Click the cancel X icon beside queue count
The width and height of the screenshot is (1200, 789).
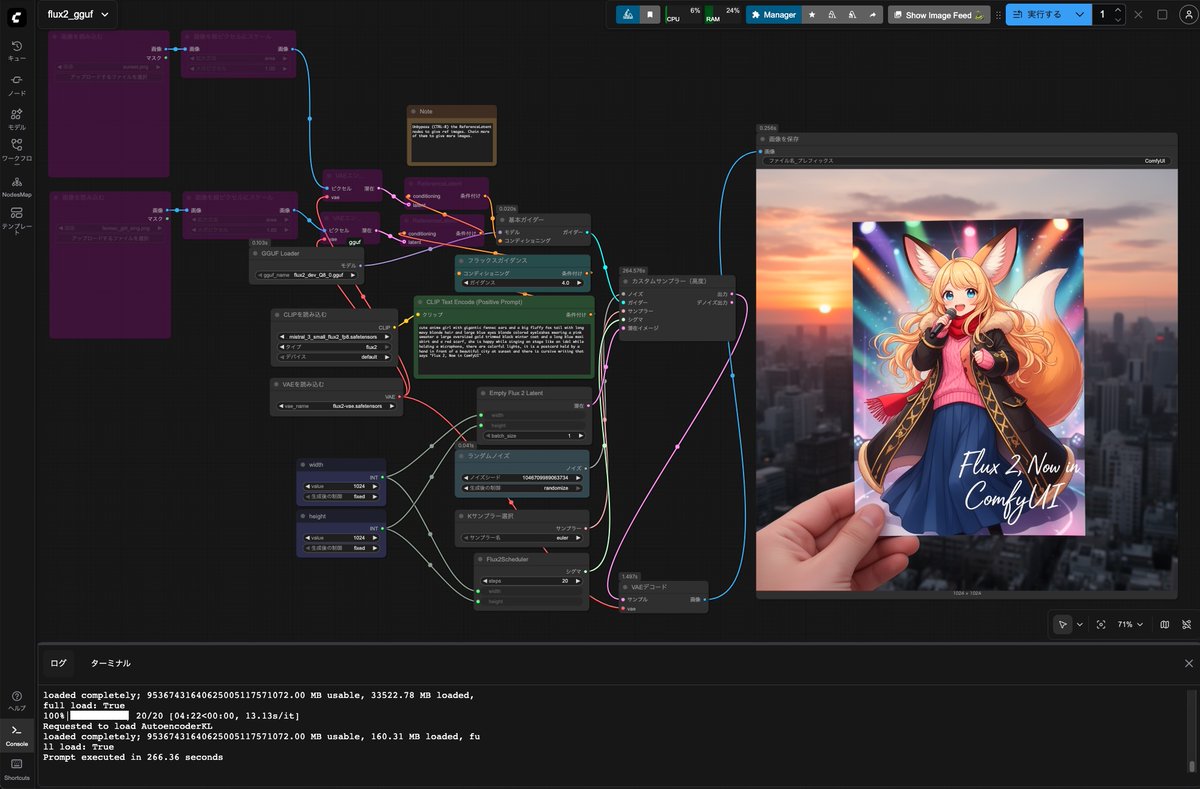1138,15
